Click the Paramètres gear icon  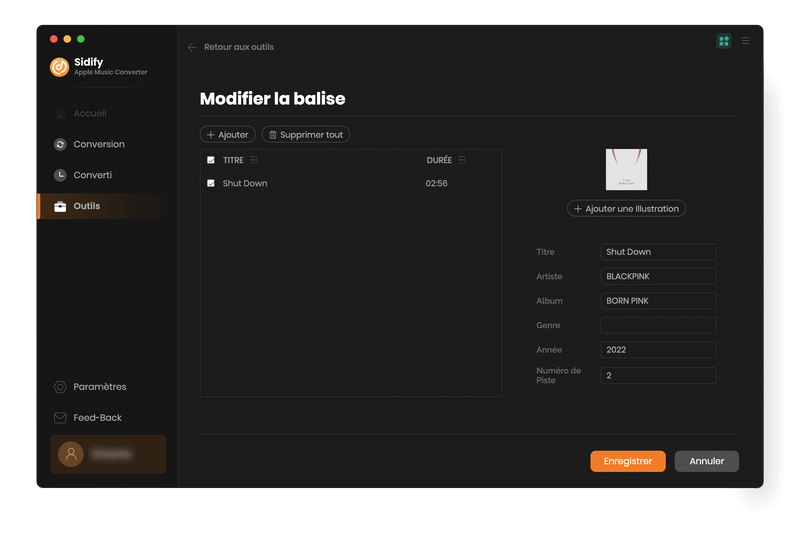coord(60,387)
